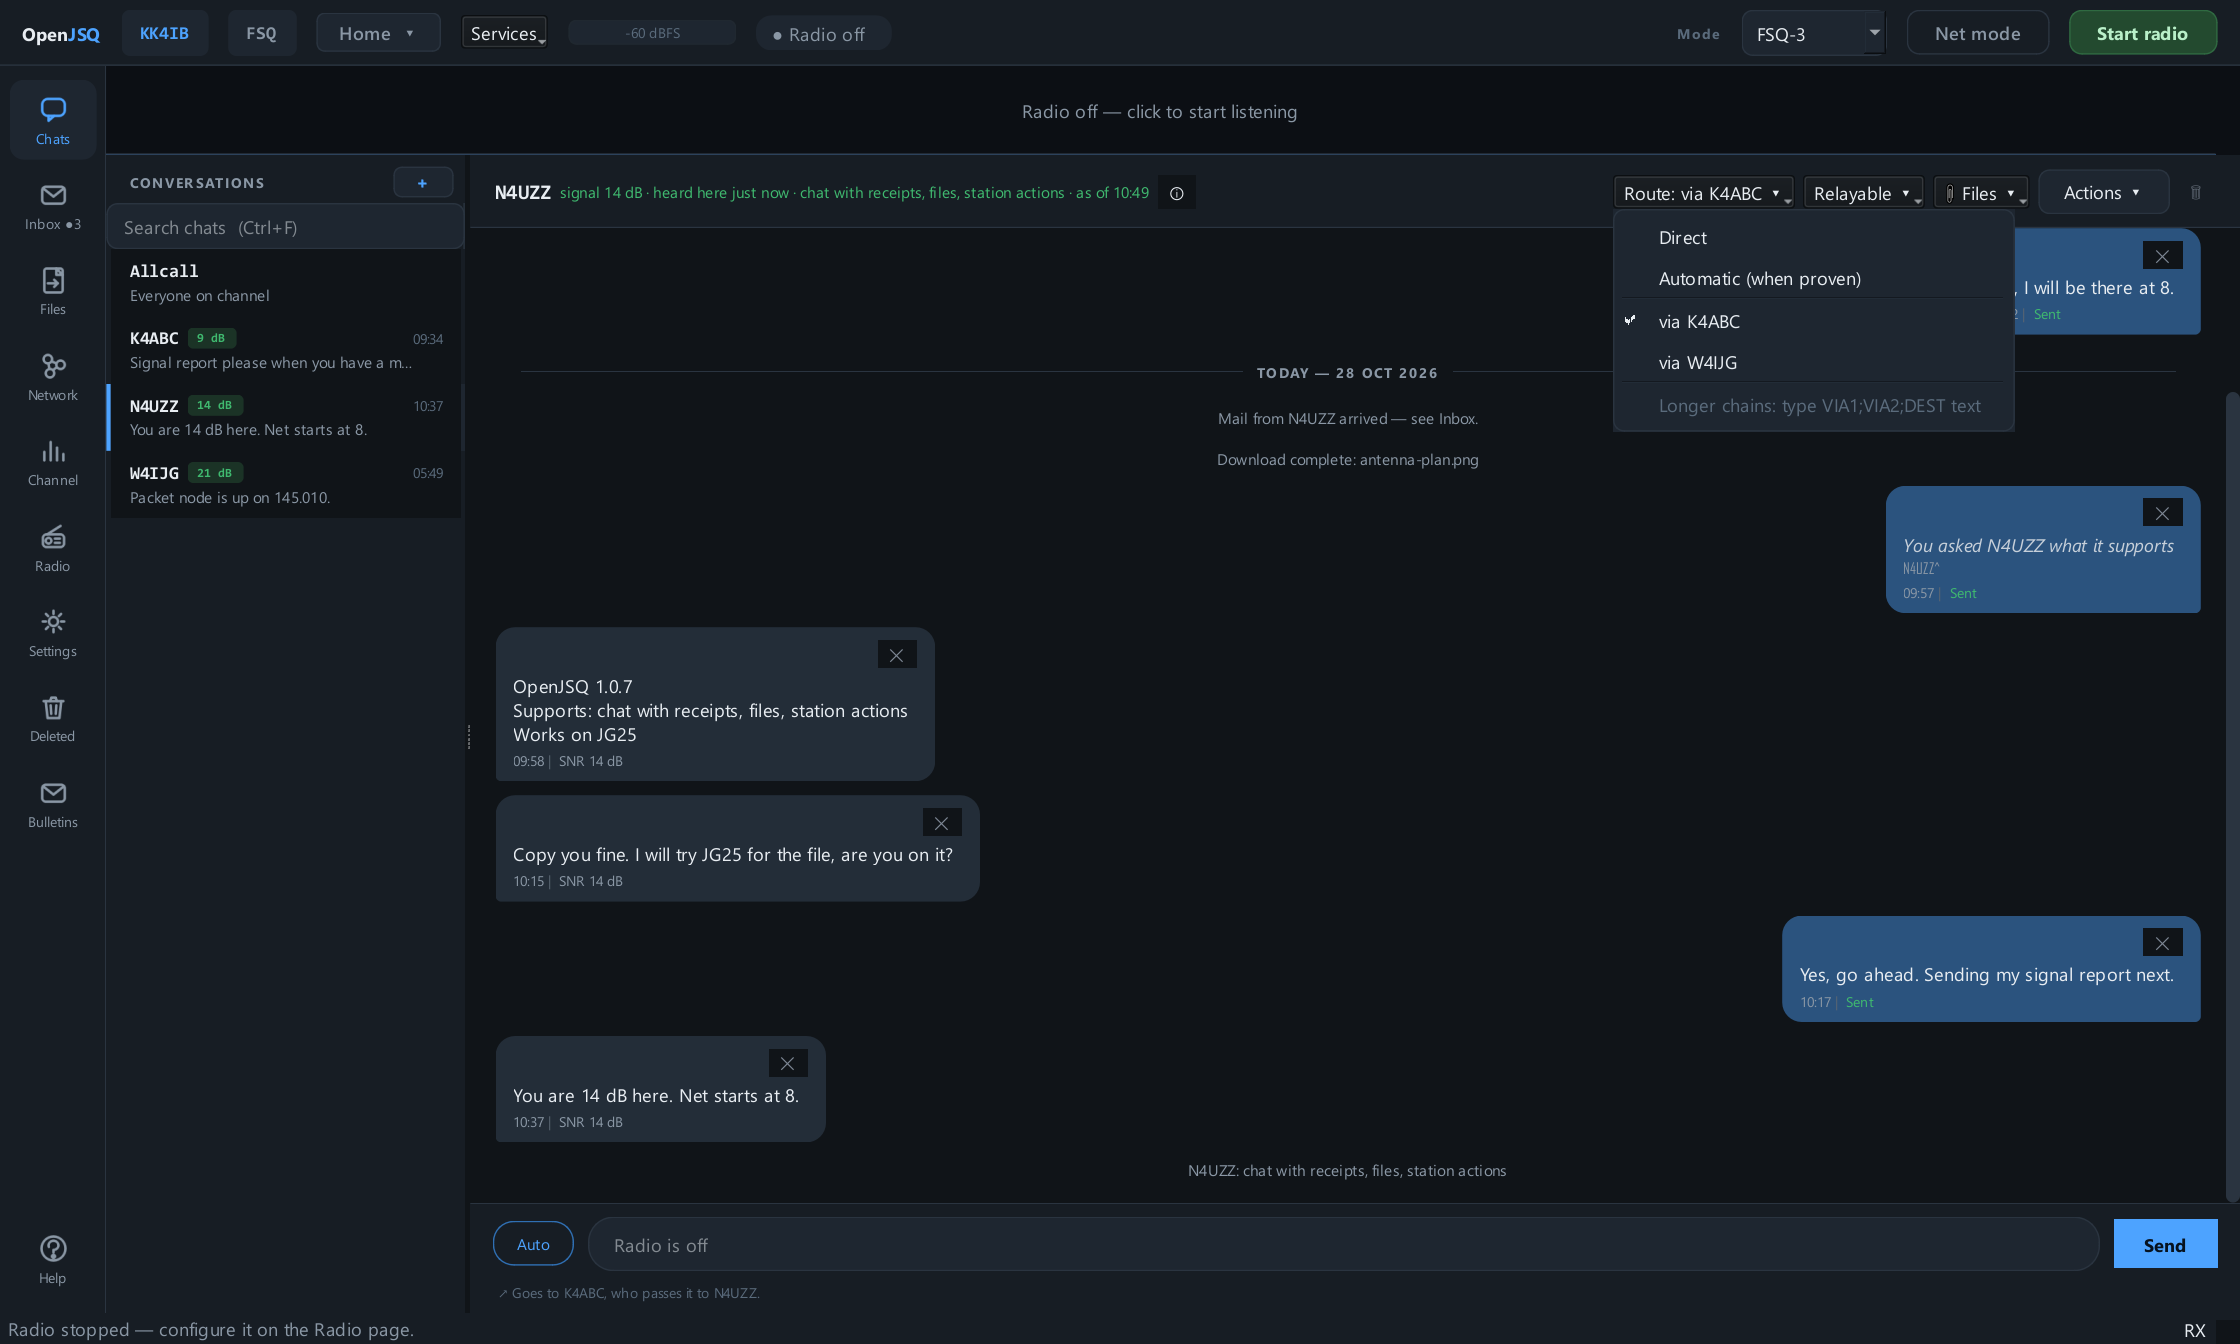Open the Radio sidebar page
Viewport: 2240px width, 1344px height.
coord(53,548)
